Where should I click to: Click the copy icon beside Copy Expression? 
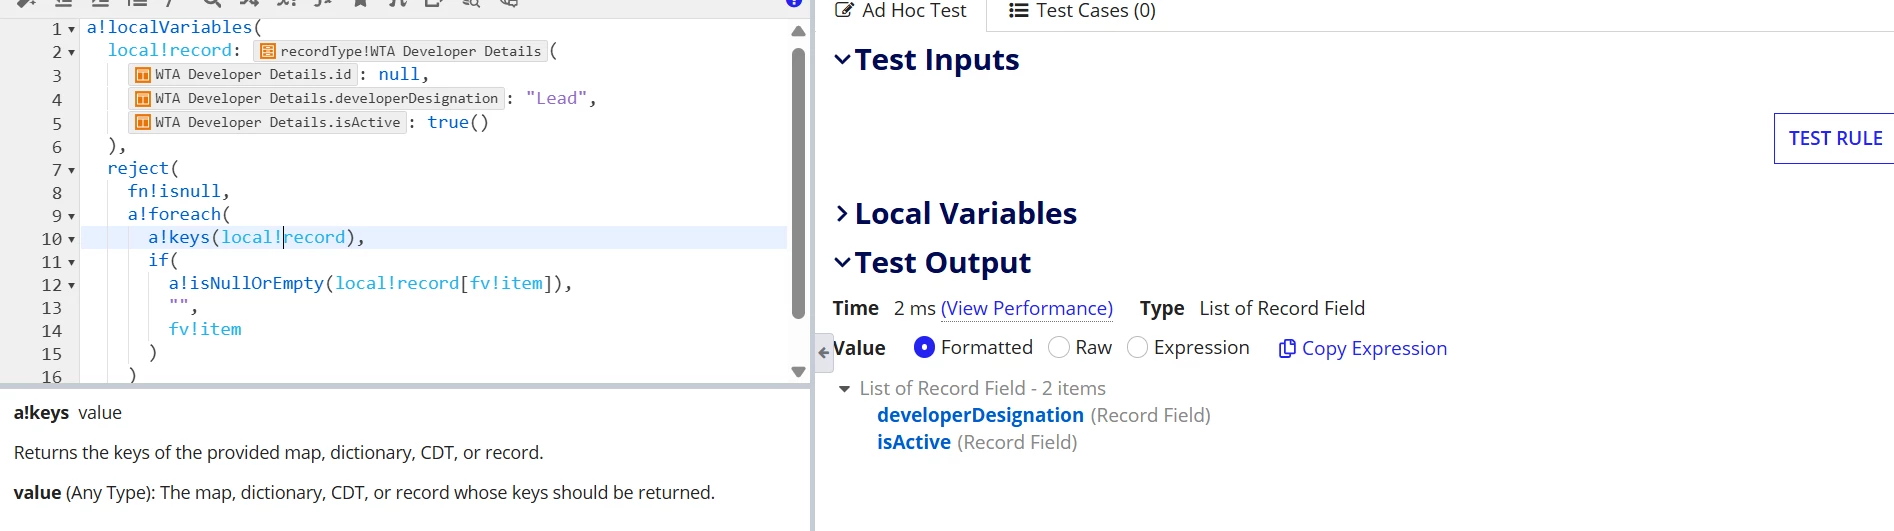(1287, 349)
